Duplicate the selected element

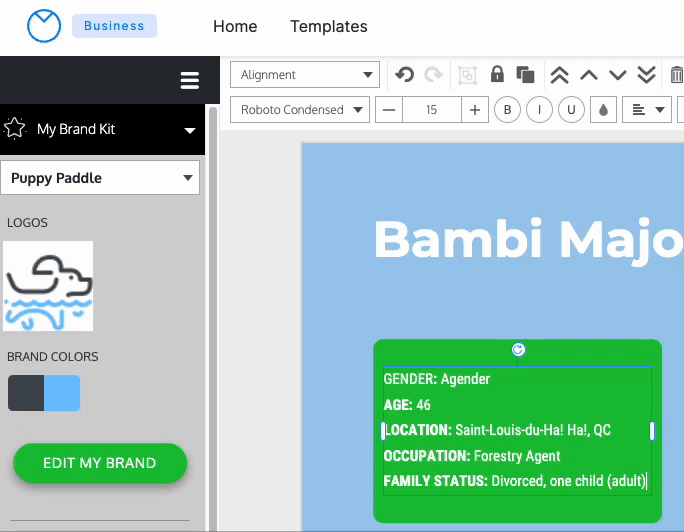(525, 75)
